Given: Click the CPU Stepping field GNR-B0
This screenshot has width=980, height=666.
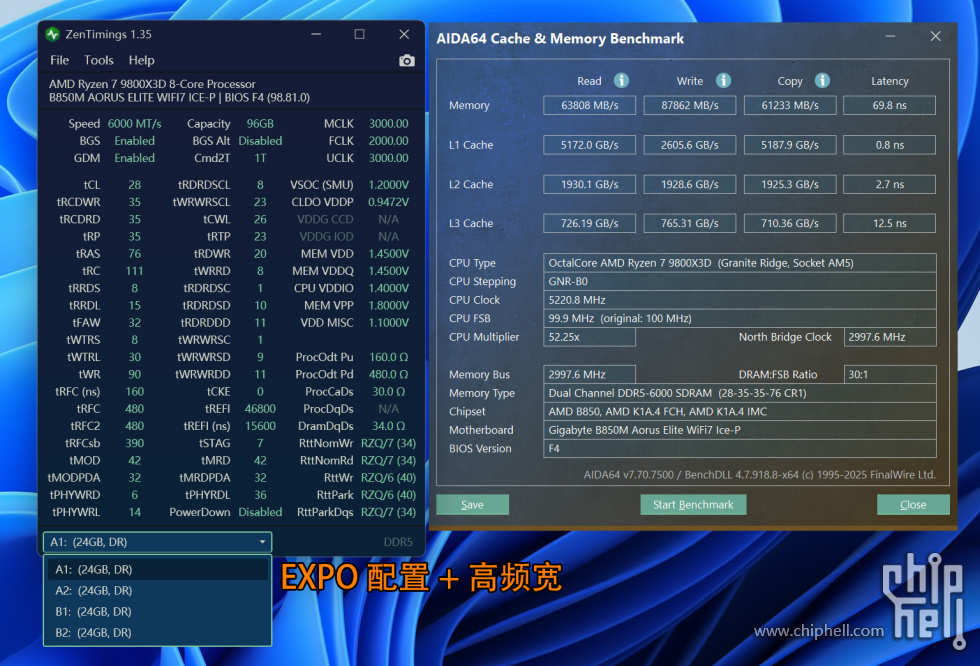Looking at the screenshot, I should point(740,281).
